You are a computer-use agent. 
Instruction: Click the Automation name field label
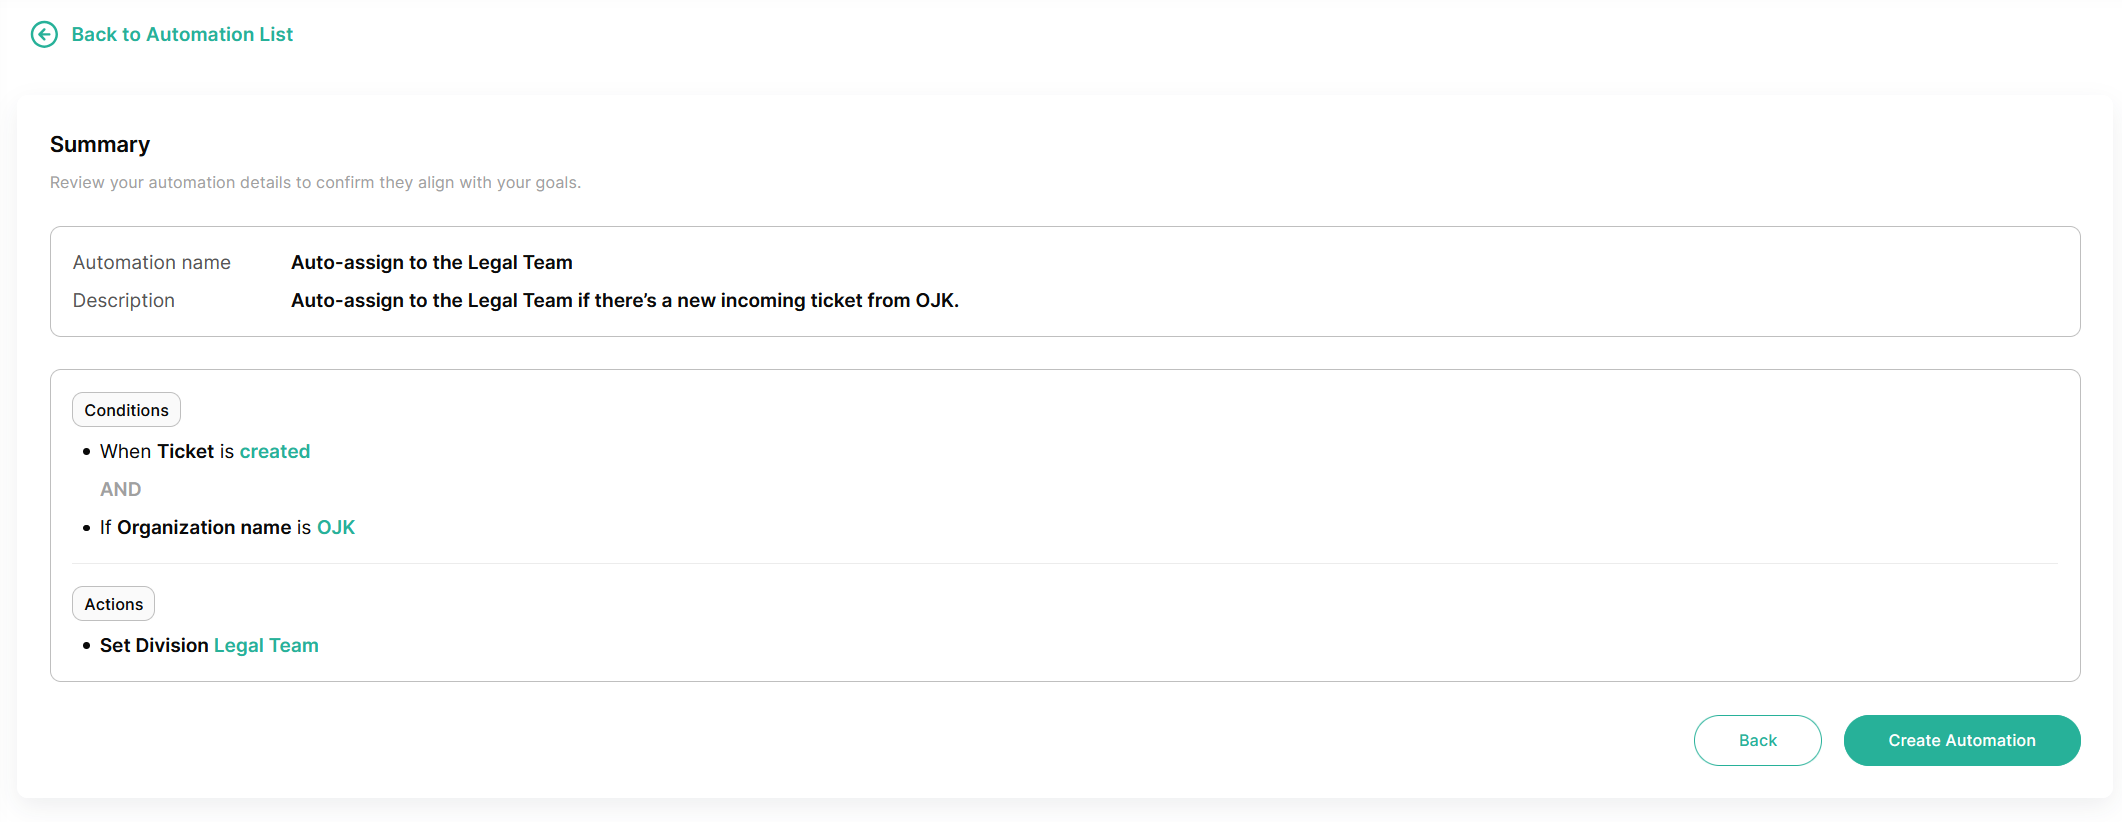point(152,263)
